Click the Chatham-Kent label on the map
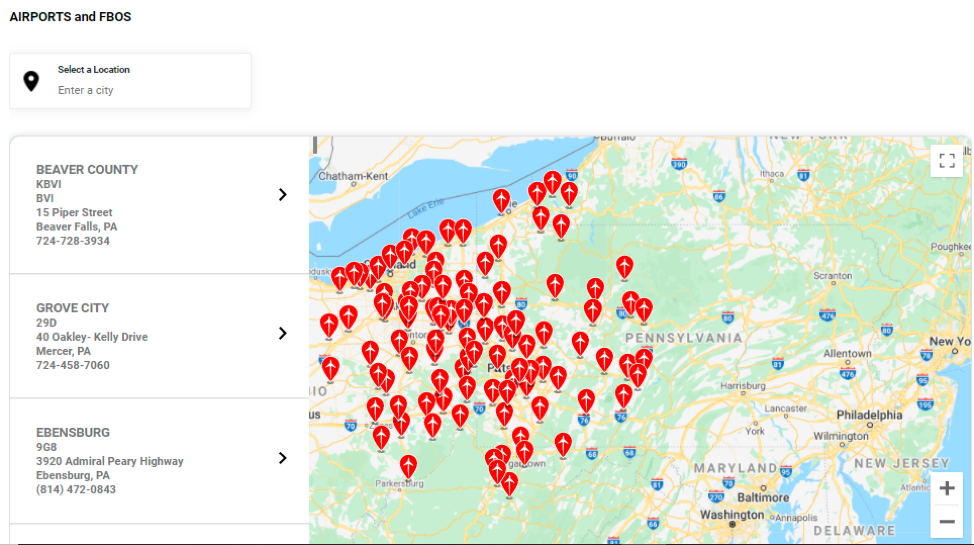 pyautogui.click(x=353, y=176)
